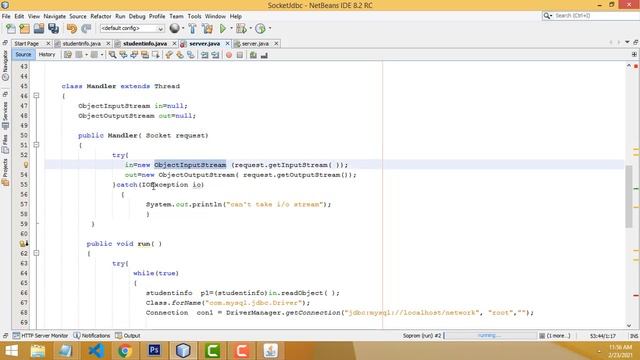Click the Next Bookmark icon

coord(180,55)
